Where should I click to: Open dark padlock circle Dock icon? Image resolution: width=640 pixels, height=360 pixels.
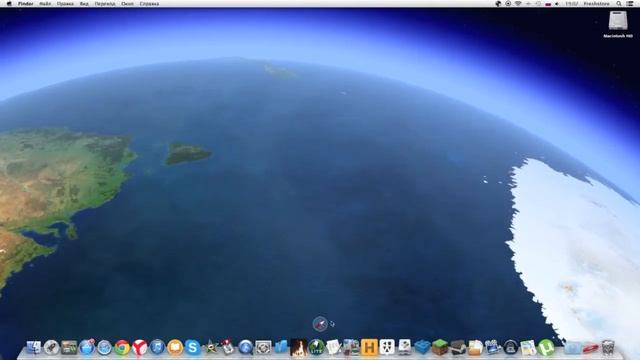click(x=511, y=347)
